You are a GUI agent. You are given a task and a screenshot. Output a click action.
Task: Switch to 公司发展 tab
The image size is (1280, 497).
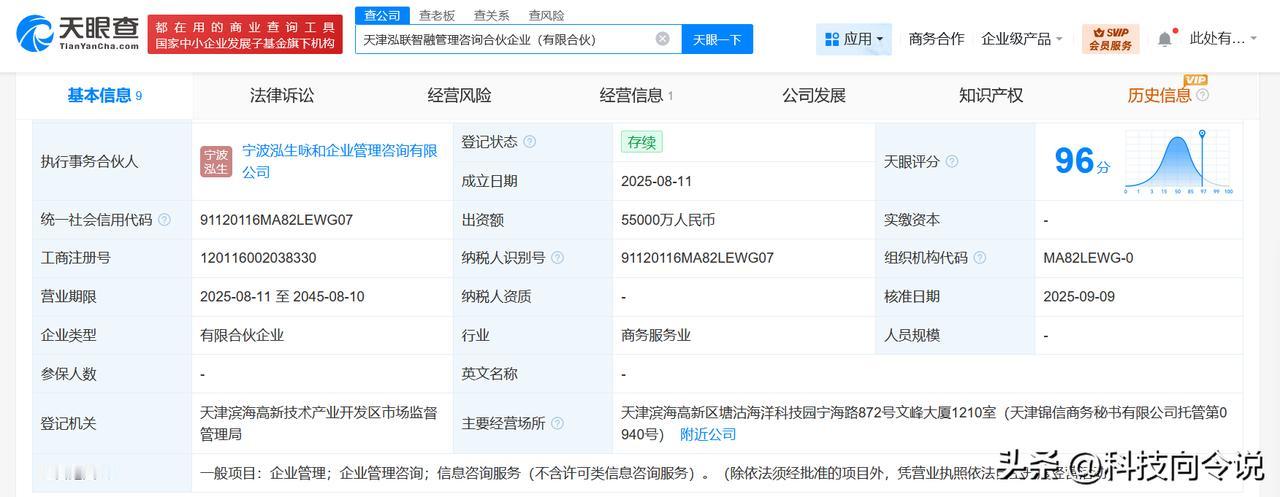pyautogui.click(x=814, y=95)
